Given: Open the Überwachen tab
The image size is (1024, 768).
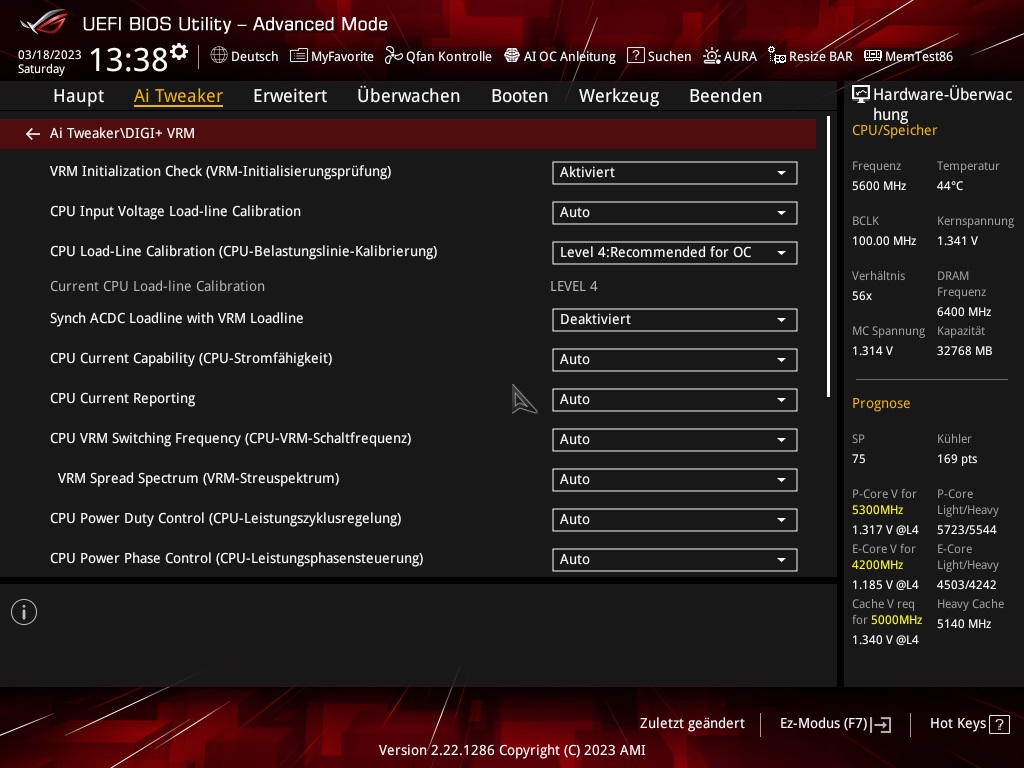Looking at the screenshot, I should 409,96.
